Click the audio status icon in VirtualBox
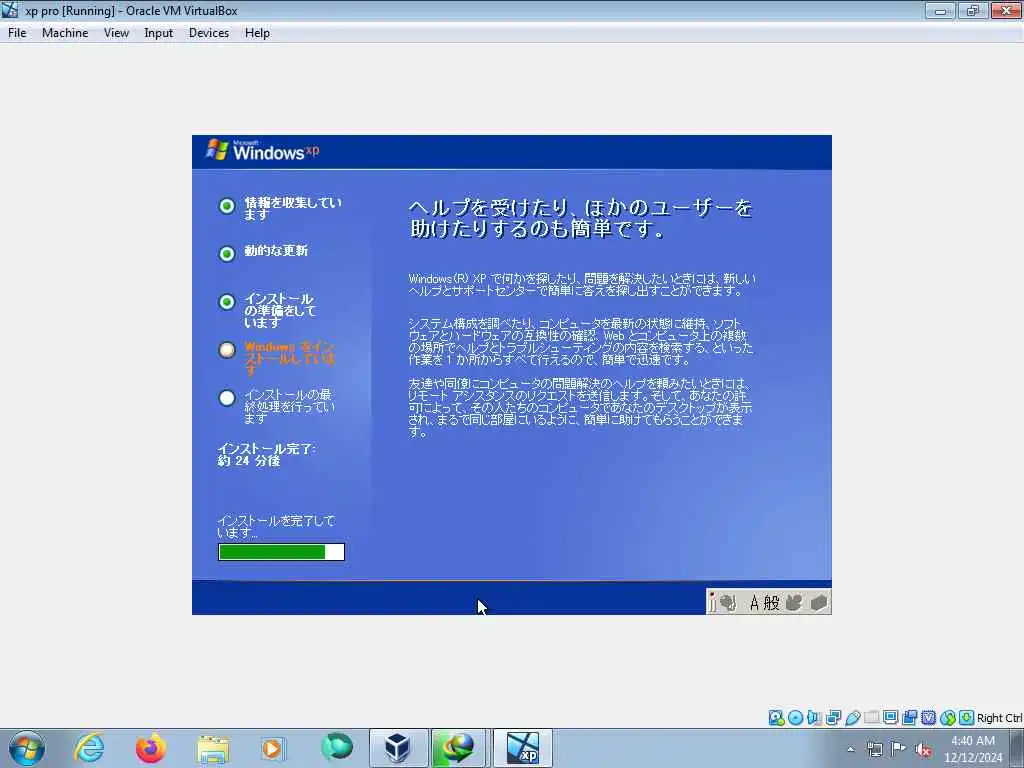This screenshot has height=768, width=1024. tap(814, 718)
